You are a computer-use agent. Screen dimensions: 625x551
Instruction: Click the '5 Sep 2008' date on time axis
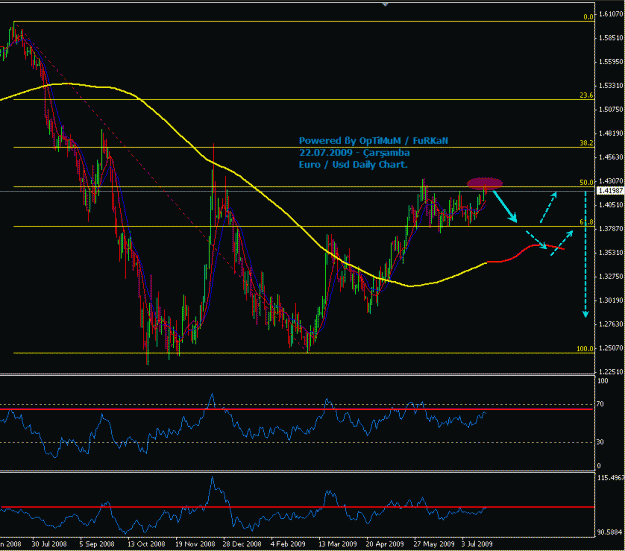pyautogui.click(x=97, y=544)
